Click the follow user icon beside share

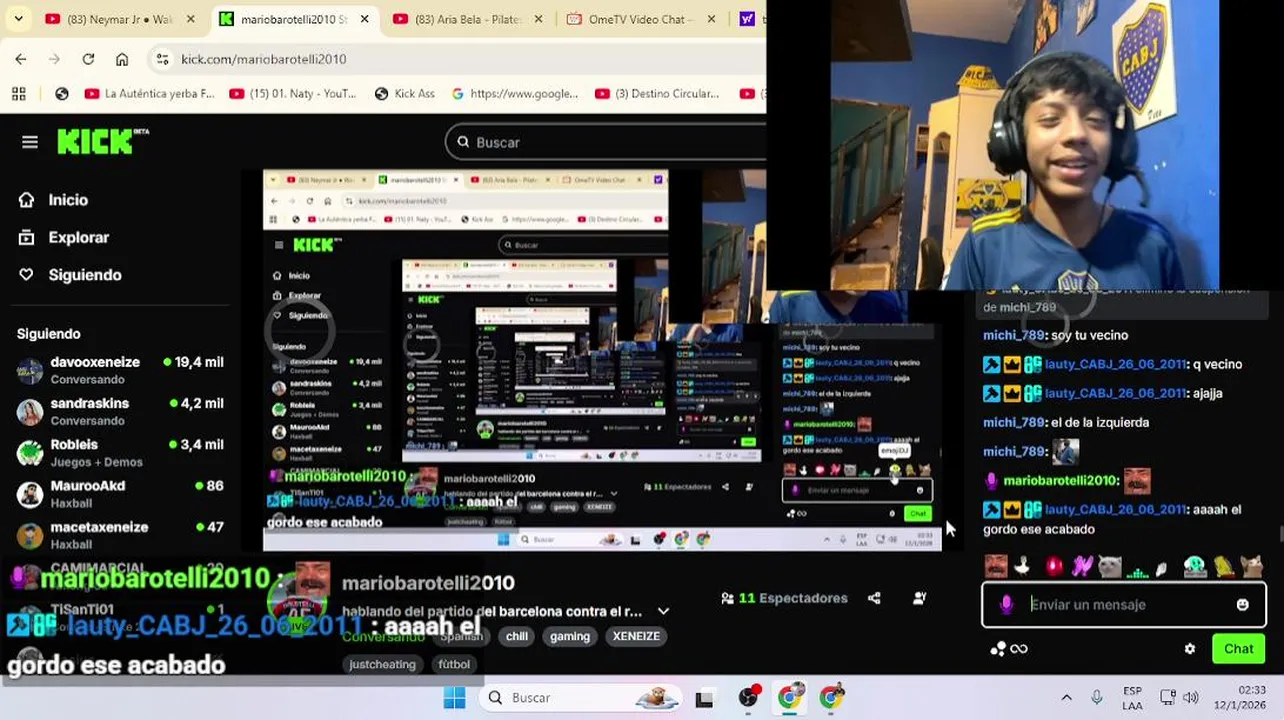pos(919,598)
